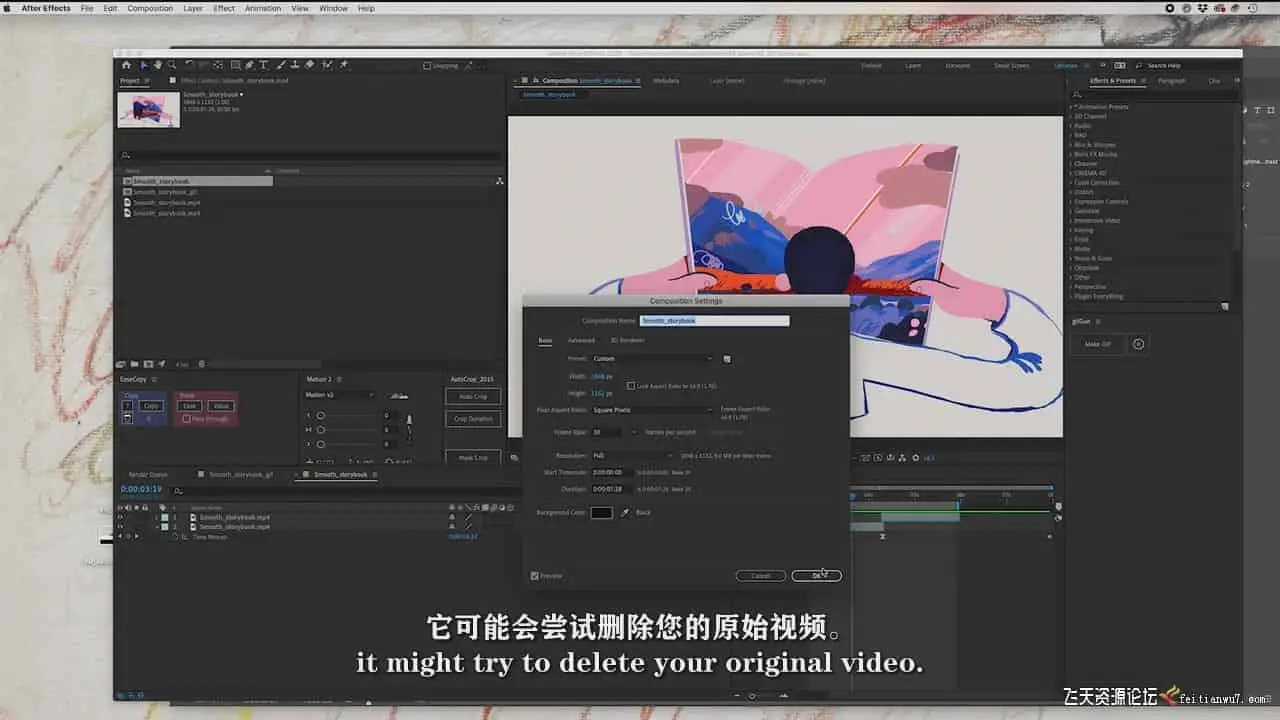This screenshot has height=720, width=1280.
Task: Select the Brush tool
Action: coord(280,65)
